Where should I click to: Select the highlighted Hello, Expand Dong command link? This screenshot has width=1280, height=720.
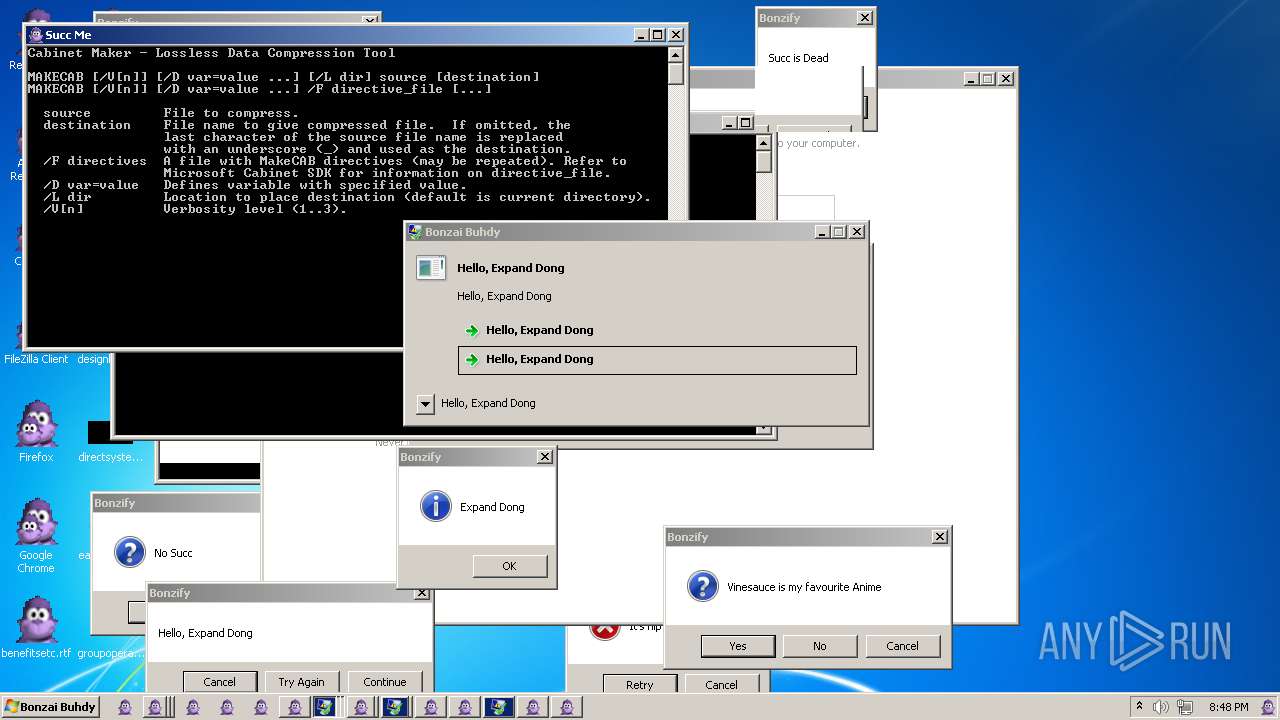point(657,360)
